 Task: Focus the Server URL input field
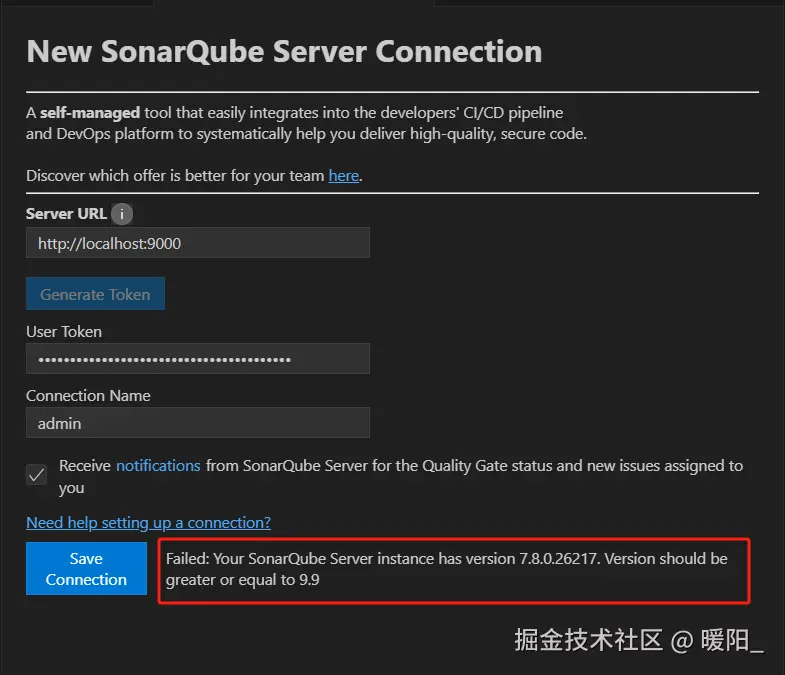198,243
